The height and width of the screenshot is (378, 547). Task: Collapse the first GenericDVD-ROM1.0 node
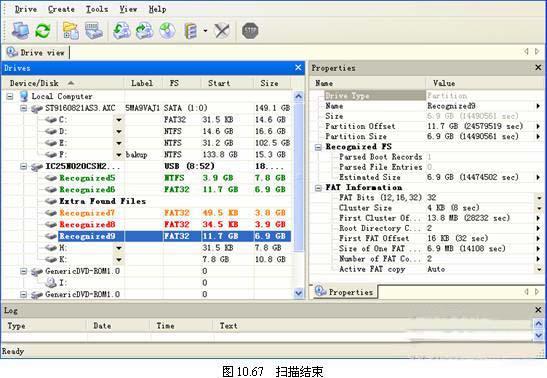coord(23,271)
